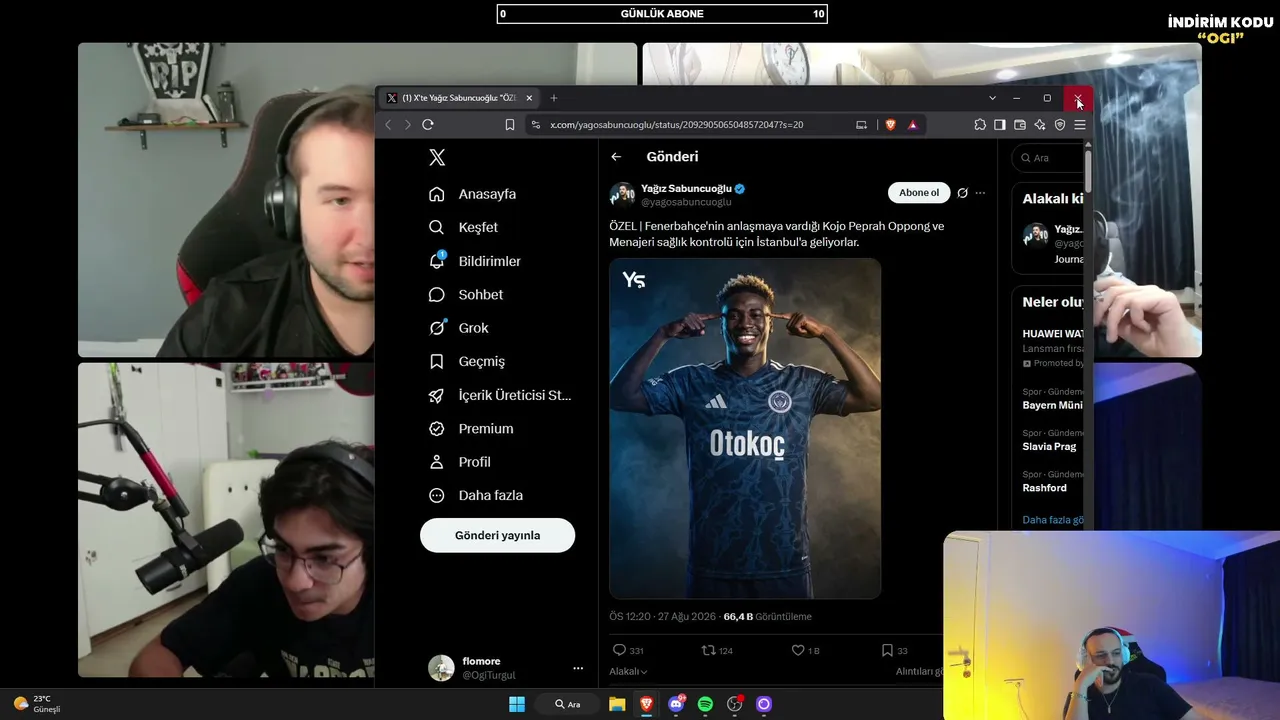
Task: Click the flomore account avatar
Action: tap(441, 668)
